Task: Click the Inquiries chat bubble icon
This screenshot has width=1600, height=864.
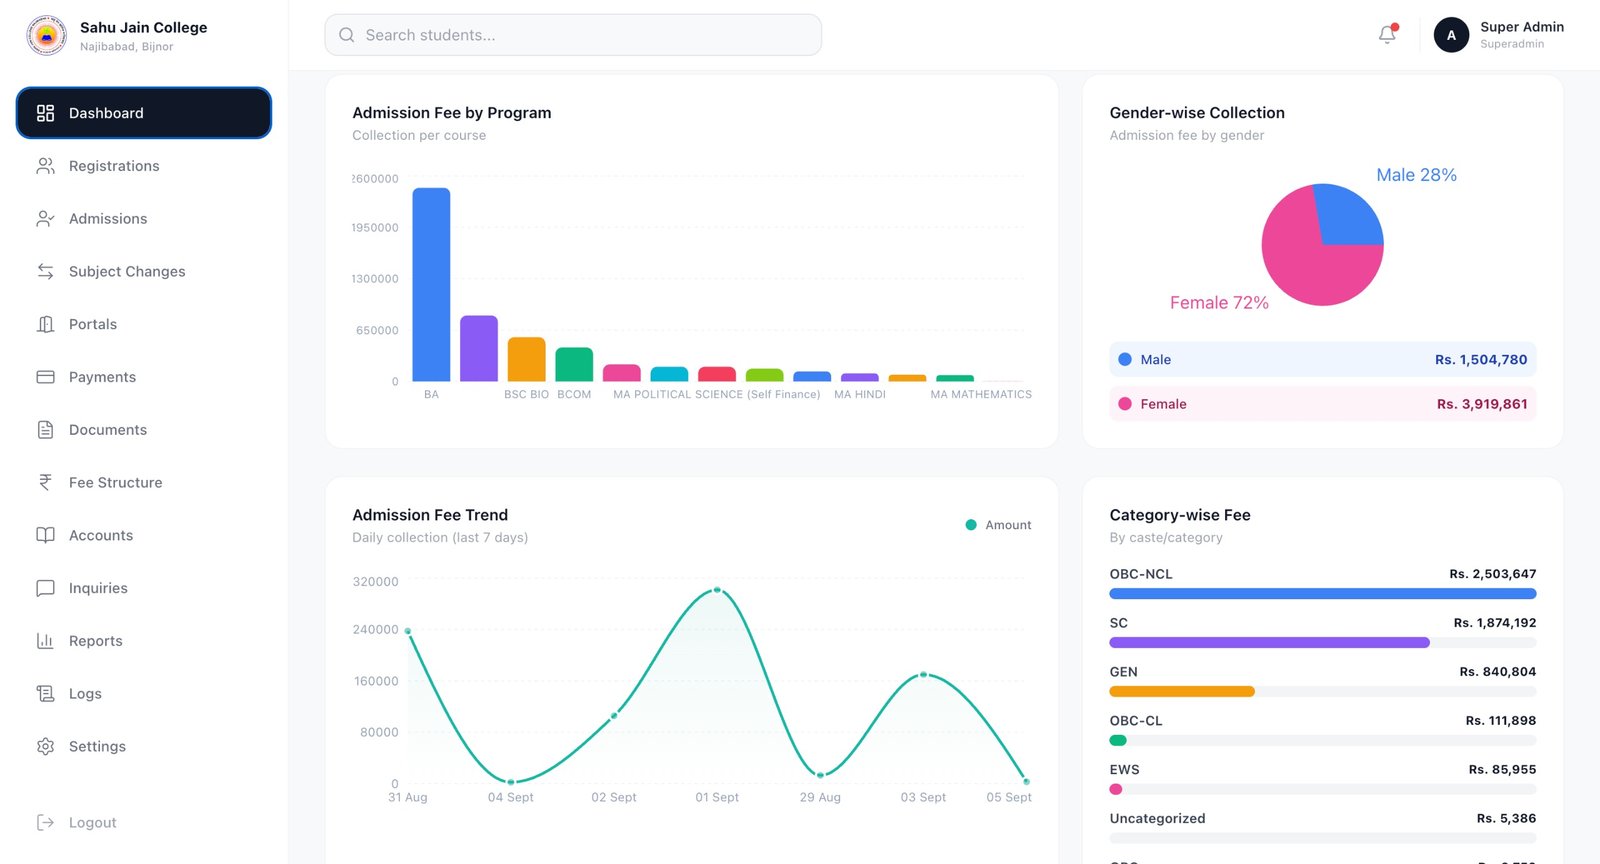Action: click(x=45, y=588)
